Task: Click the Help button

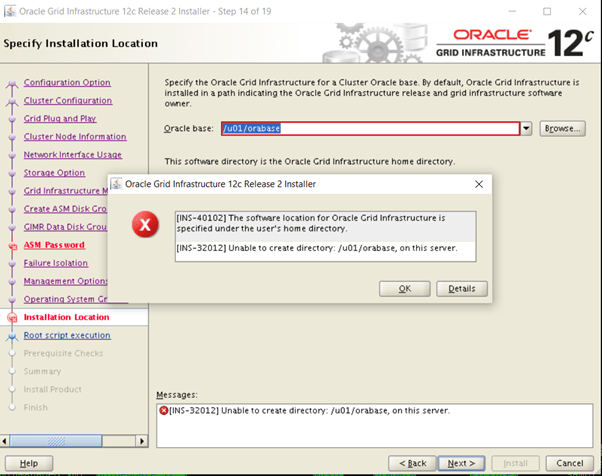Action: pyautogui.click(x=29, y=463)
